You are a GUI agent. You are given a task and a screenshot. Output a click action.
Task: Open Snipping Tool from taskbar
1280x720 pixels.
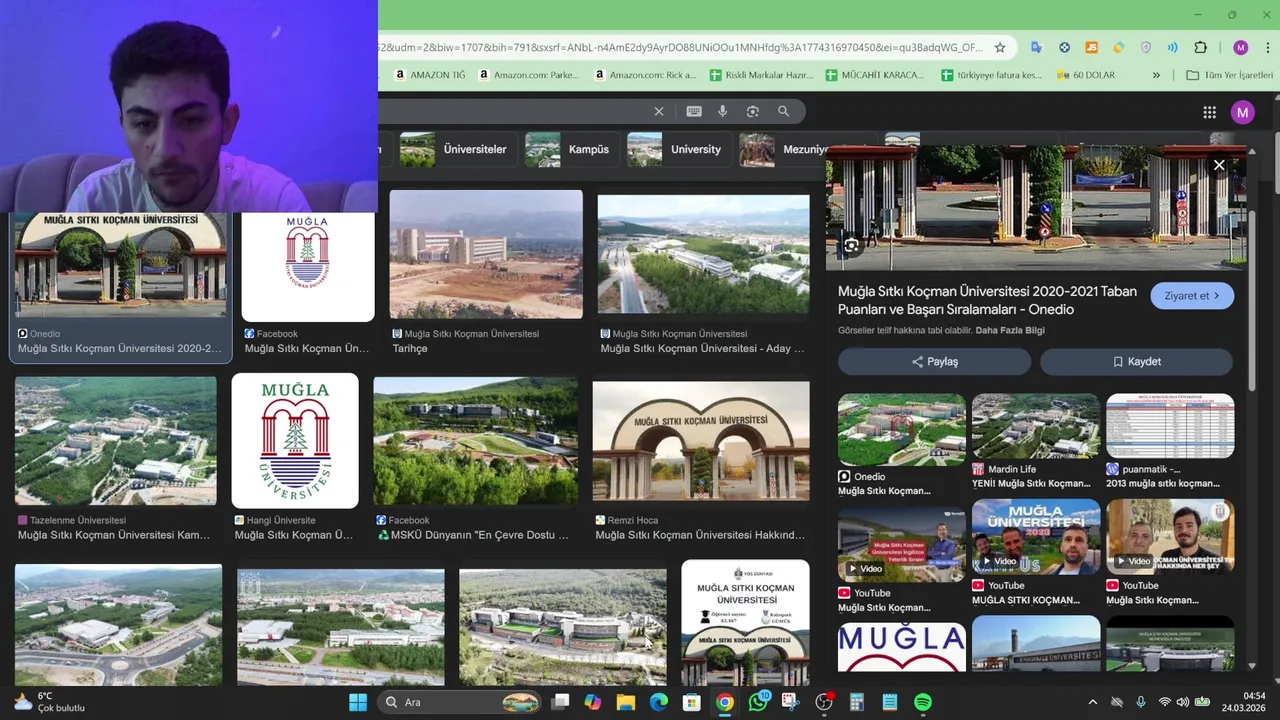[x=790, y=702]
